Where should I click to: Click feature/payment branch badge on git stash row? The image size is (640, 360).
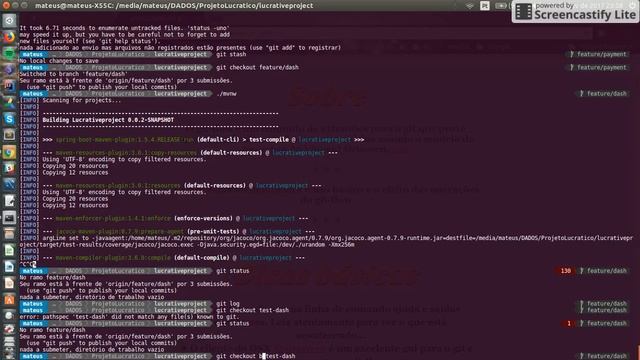(598, 54)
